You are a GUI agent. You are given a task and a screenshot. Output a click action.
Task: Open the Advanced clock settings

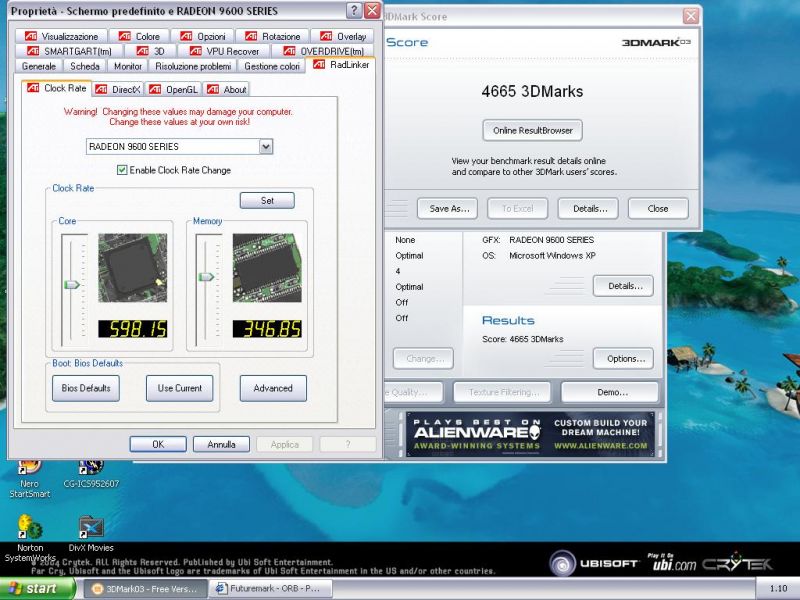tap(273, 388)
